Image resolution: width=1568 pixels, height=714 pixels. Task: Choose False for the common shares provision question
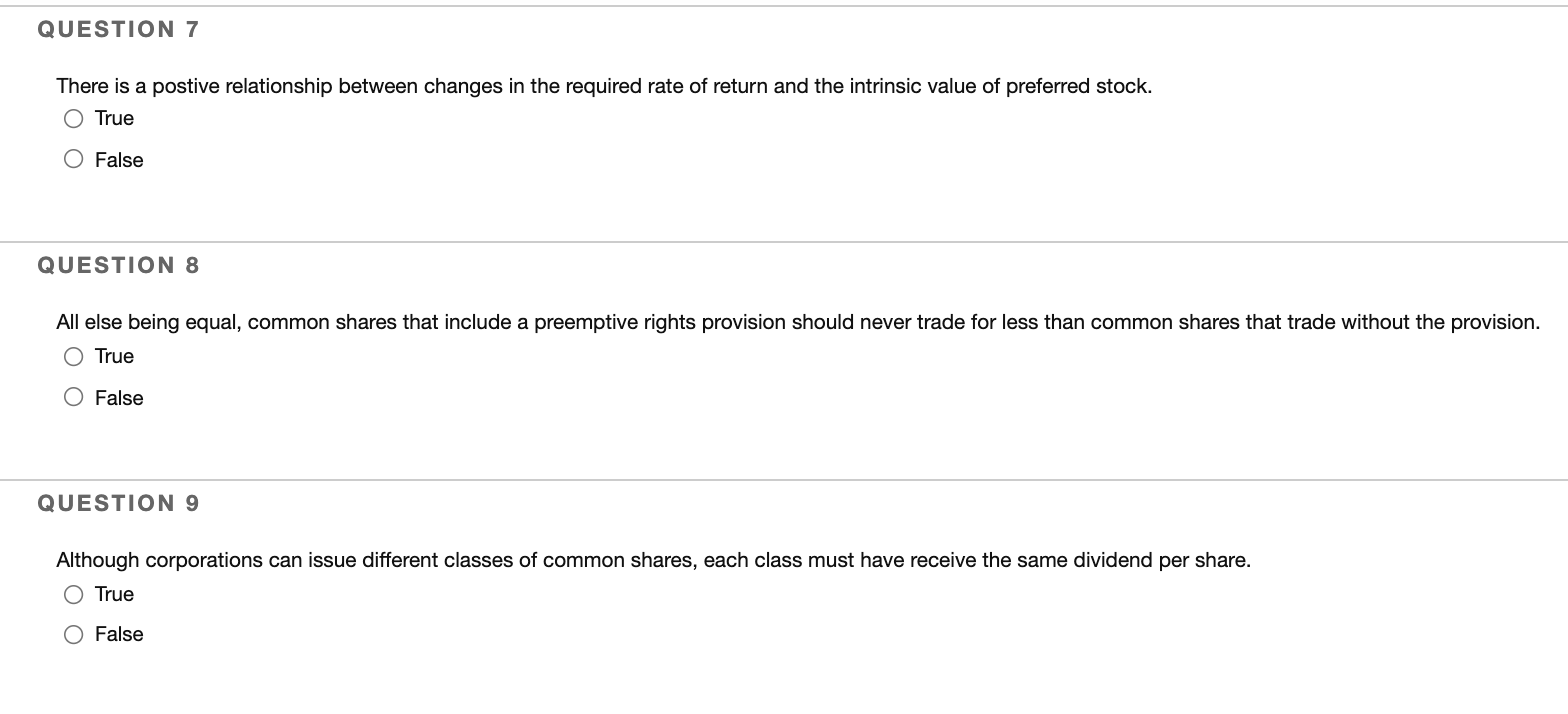pos(73,395)
